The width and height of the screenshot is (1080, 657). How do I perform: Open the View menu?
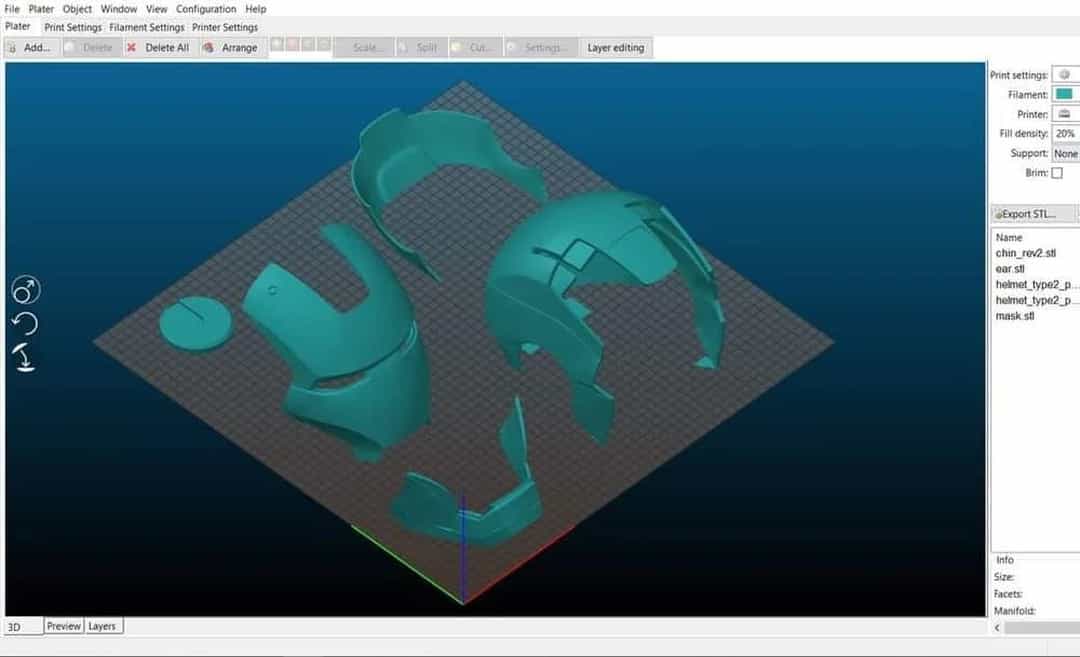(156, 9)
